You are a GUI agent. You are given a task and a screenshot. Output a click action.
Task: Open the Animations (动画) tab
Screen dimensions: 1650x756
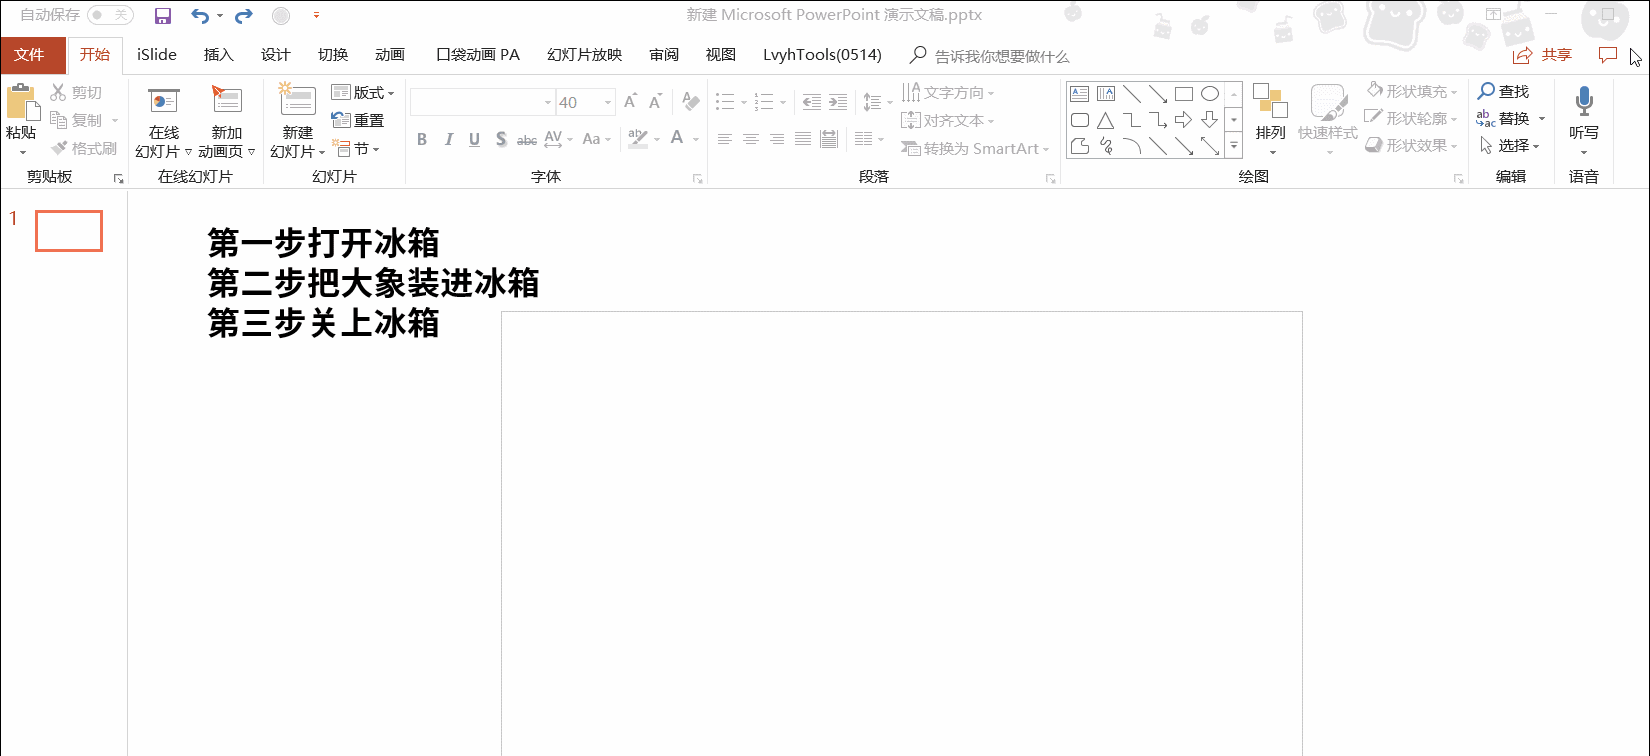tap(389, 55)
